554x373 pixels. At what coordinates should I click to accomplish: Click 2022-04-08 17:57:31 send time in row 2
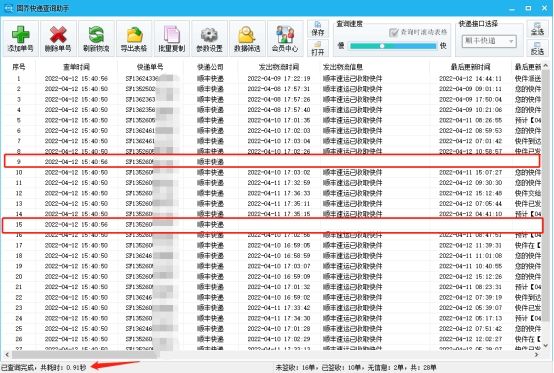pyautogui.click(x=279, y=89)
